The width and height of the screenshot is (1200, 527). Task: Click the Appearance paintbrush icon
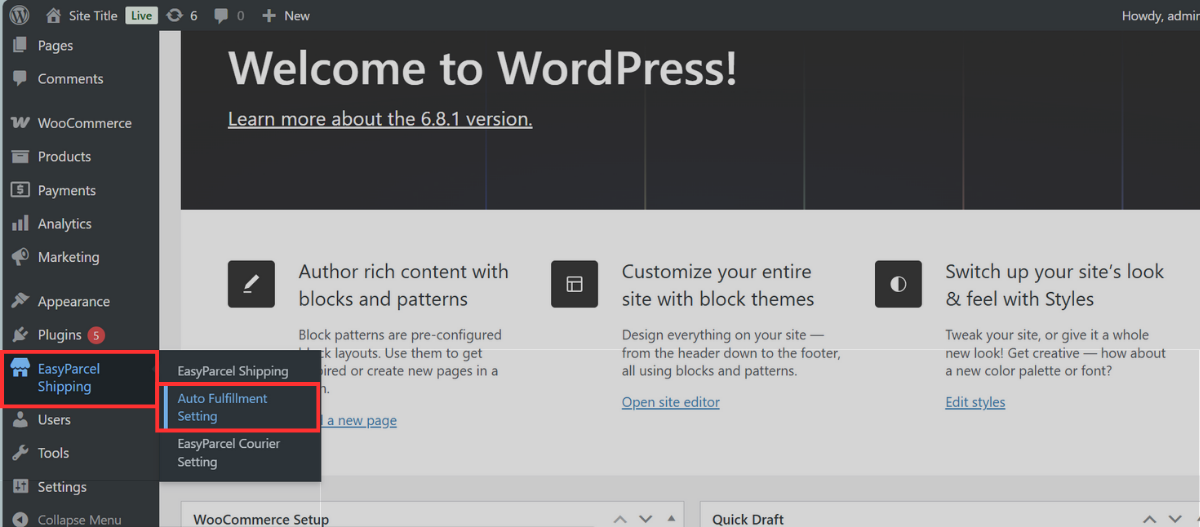click(x=20, y=301)
